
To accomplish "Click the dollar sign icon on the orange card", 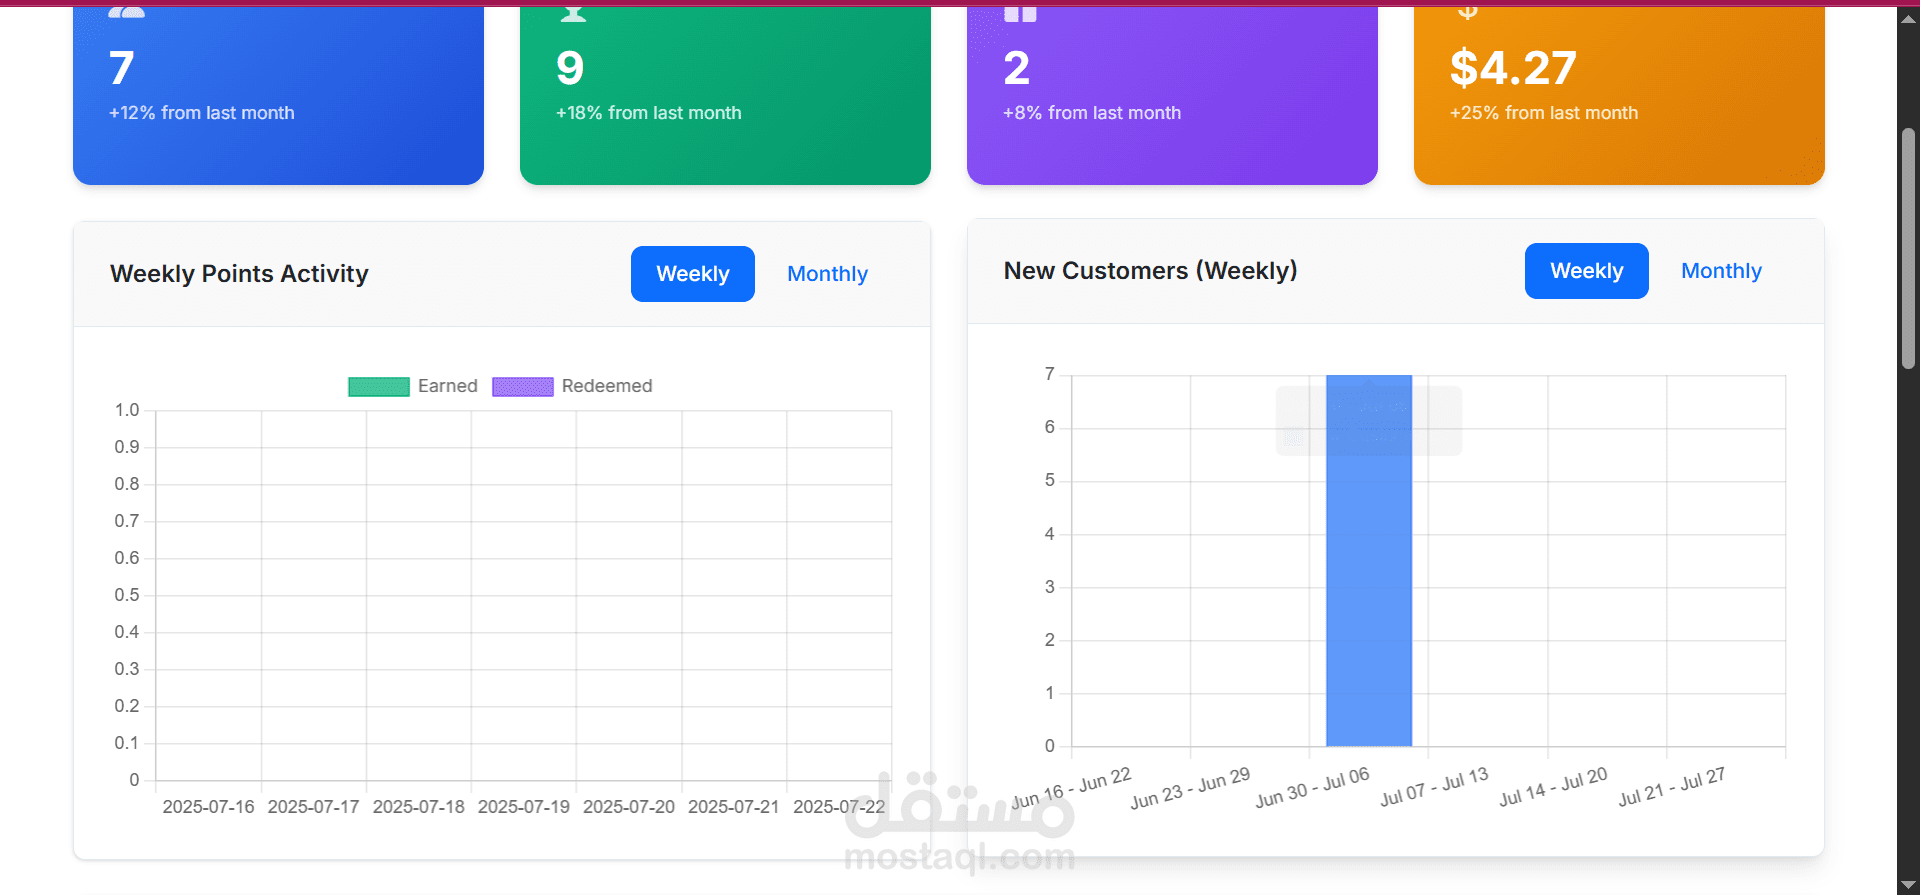I will [1467, 13].
